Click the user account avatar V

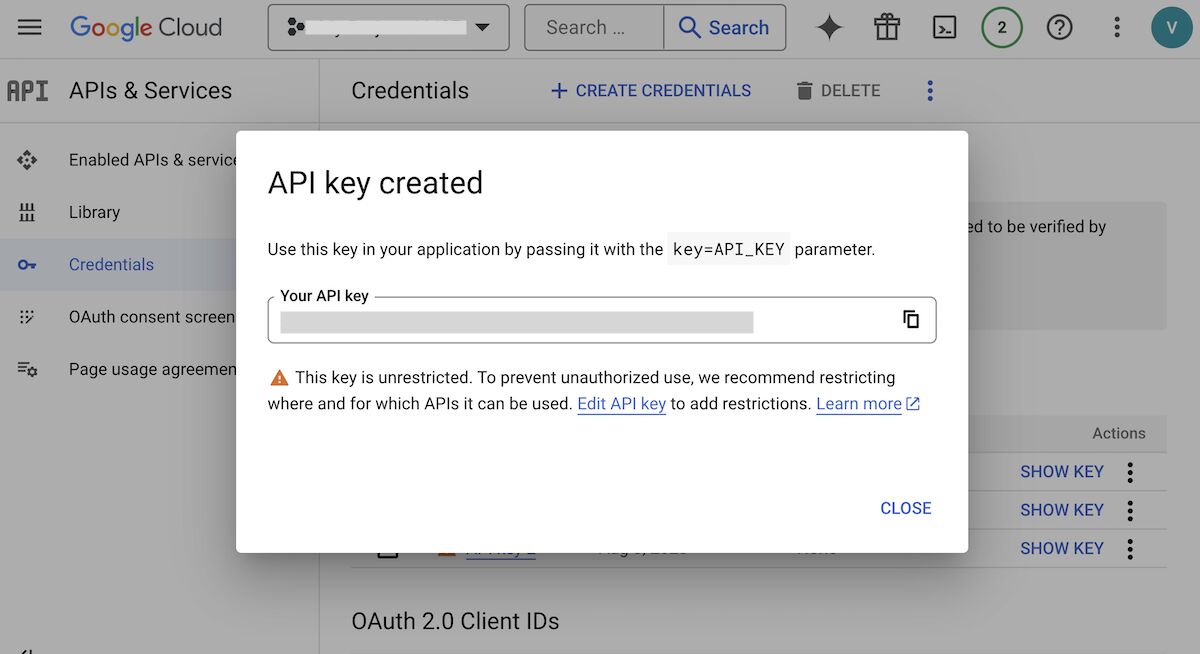[x=1172, y=27]
